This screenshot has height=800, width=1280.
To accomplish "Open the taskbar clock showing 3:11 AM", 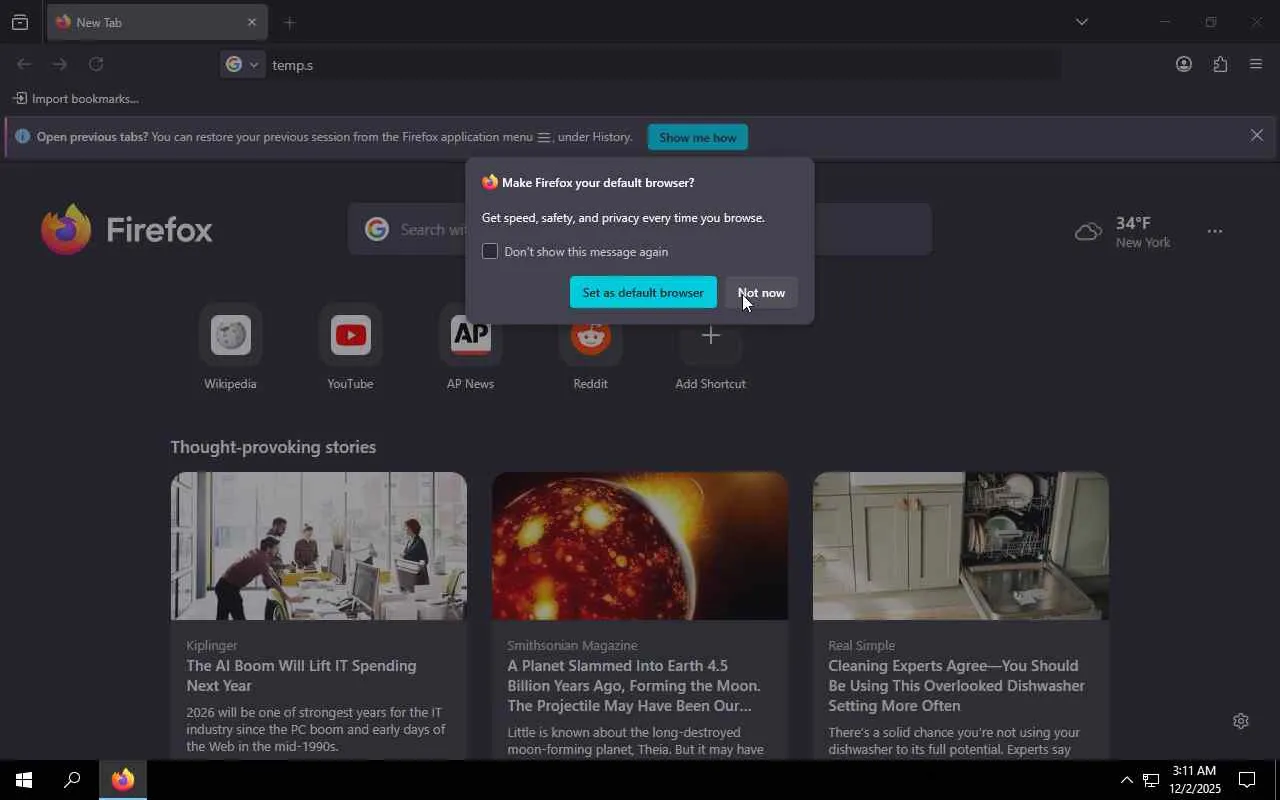I will [1194, 780].
